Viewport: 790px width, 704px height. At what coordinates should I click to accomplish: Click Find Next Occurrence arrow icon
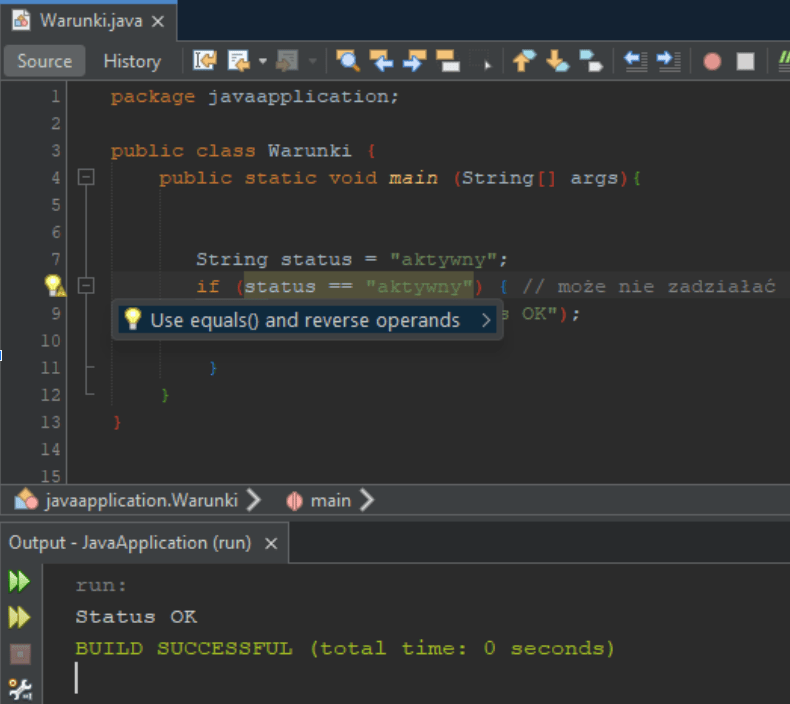[414, 61]
